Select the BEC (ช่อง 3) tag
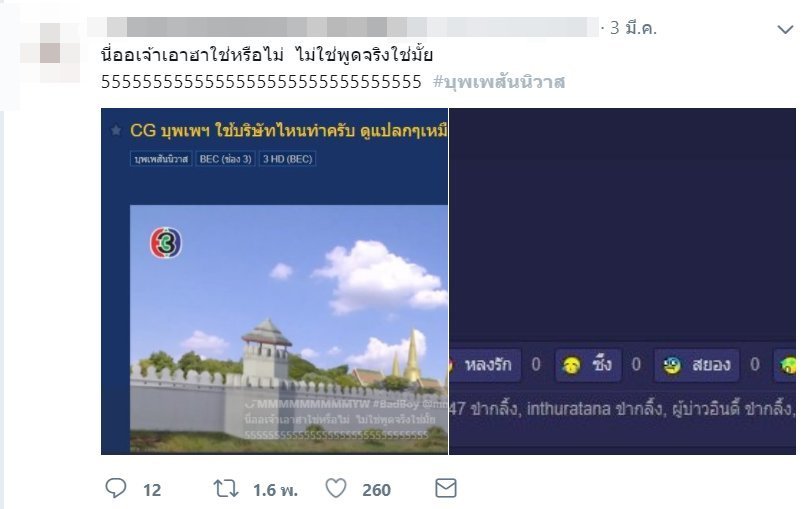 coord(225,159)
